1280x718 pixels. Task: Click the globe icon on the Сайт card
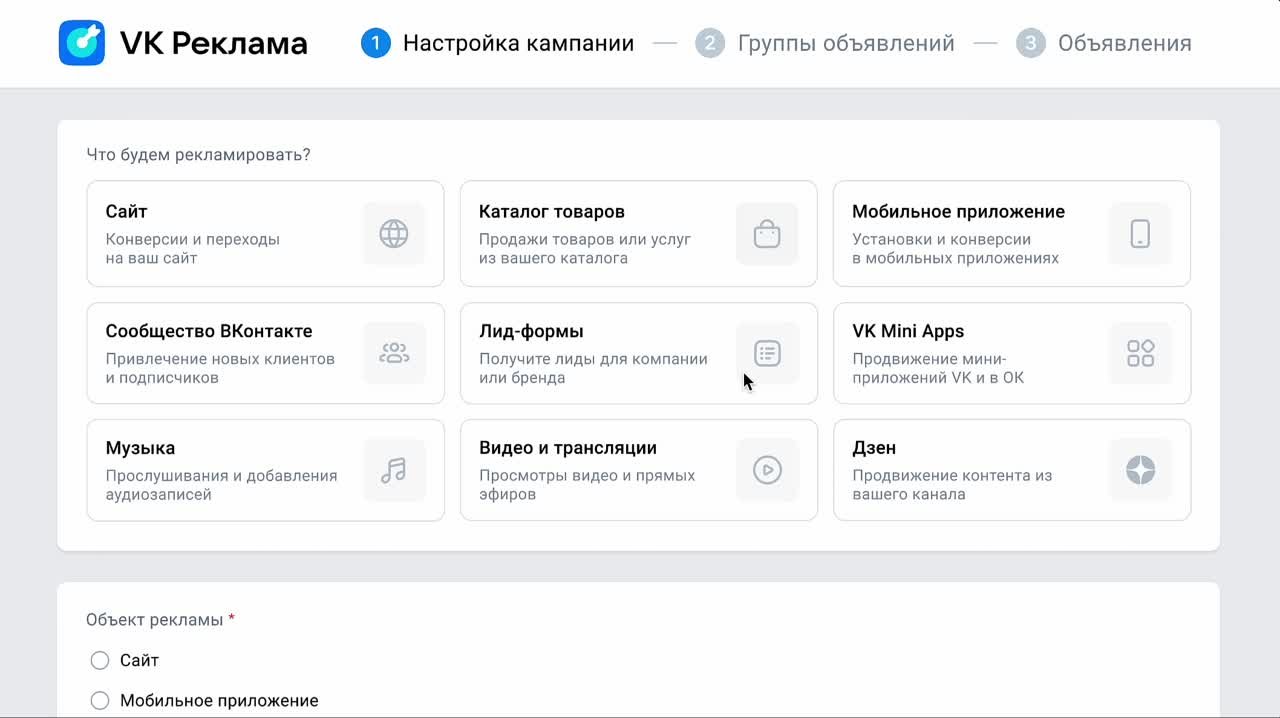(x=394, y=234)
